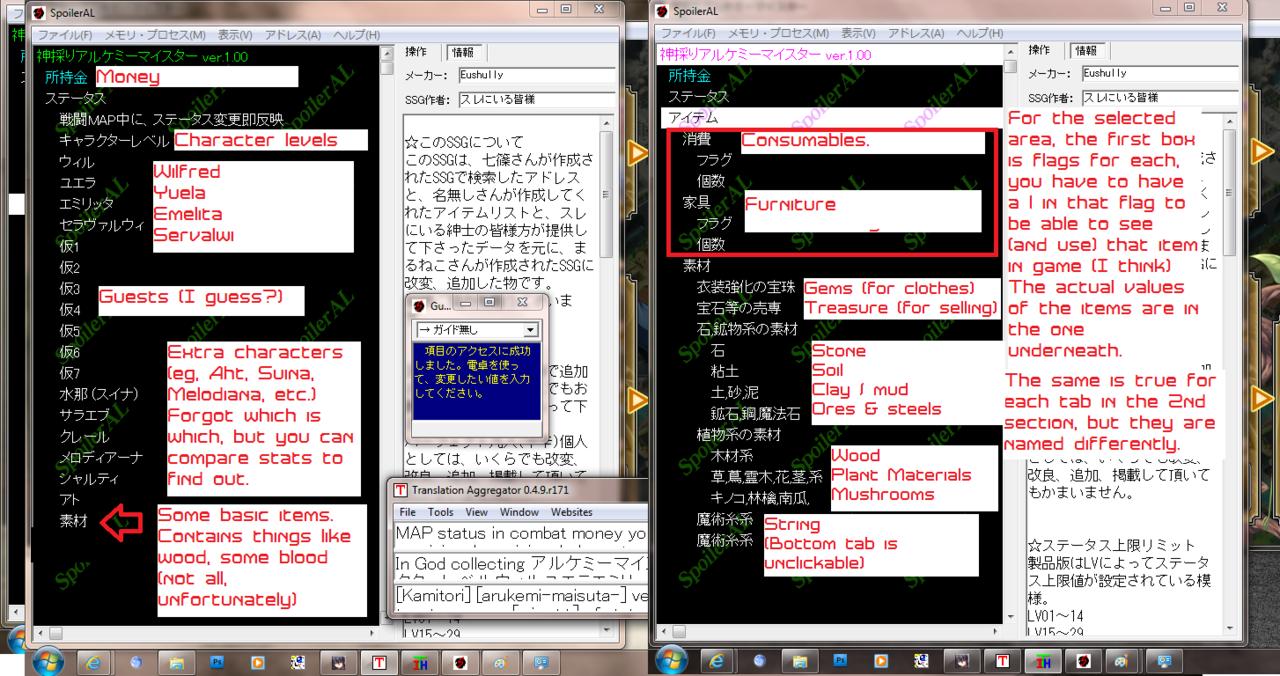Select the 家具 furniture entry in the item tree
The height and width of the screenshot is (676, 1280).
coord(696,203)
